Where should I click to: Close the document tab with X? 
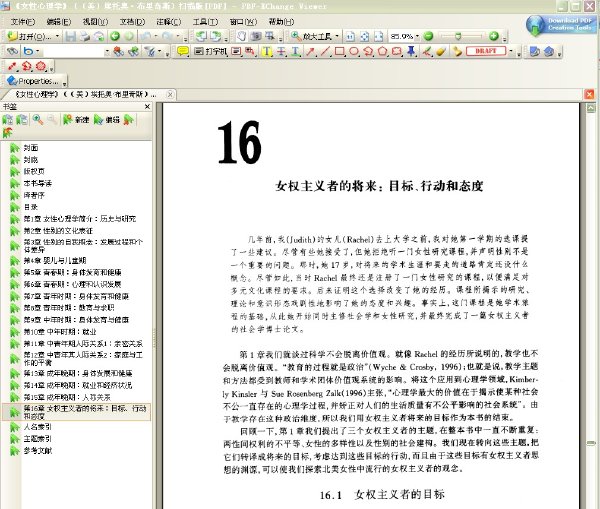pyautogui.click(x=170, y=94)
